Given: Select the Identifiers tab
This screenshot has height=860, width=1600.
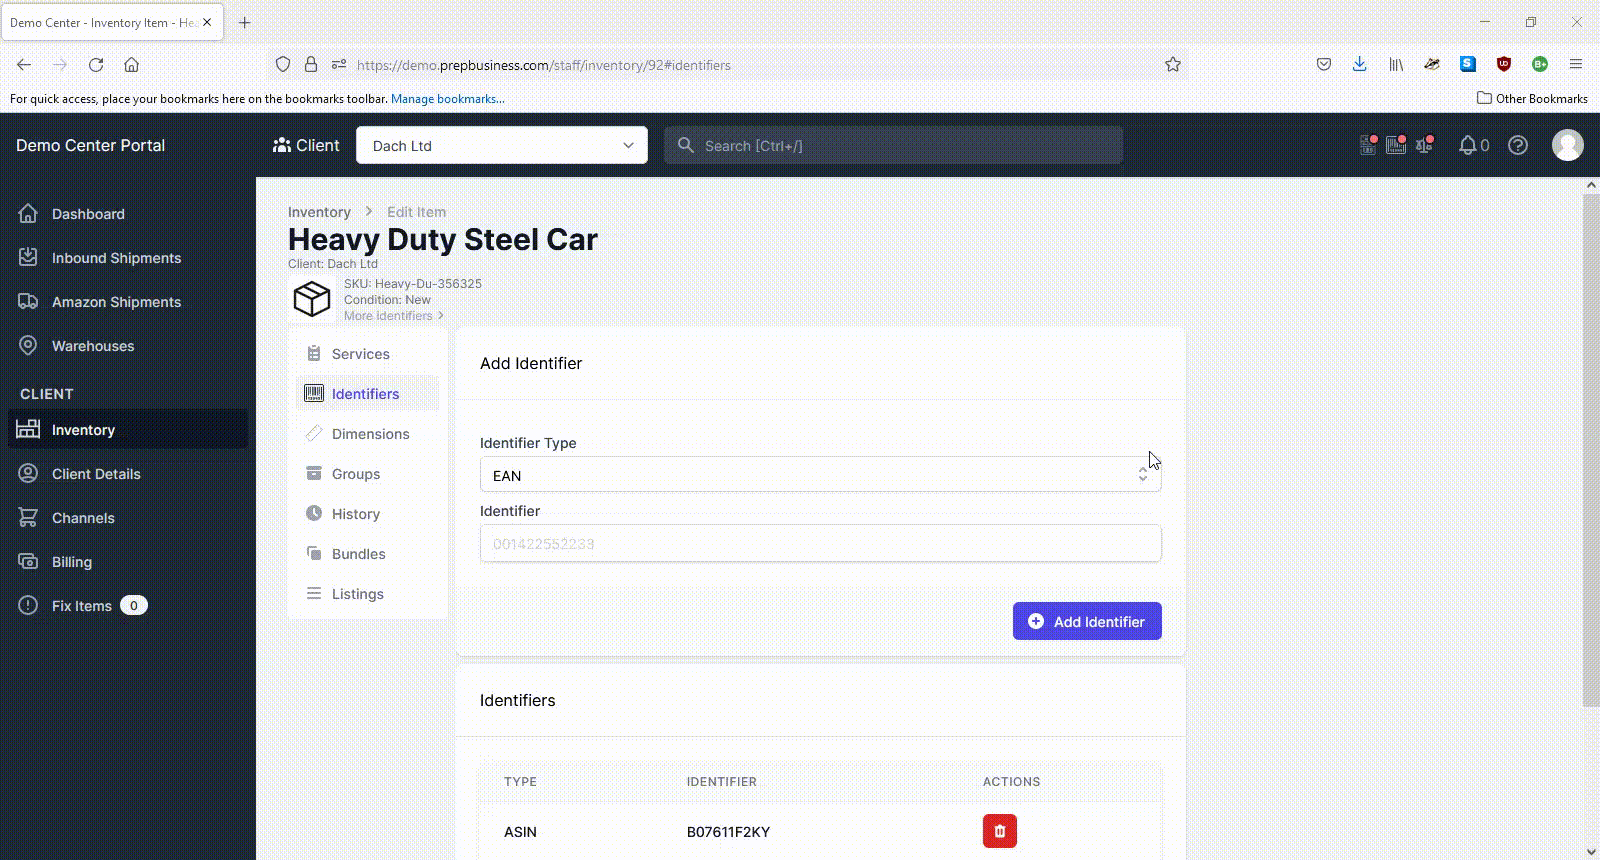Looking at the screenshot, I should [368, 394].
